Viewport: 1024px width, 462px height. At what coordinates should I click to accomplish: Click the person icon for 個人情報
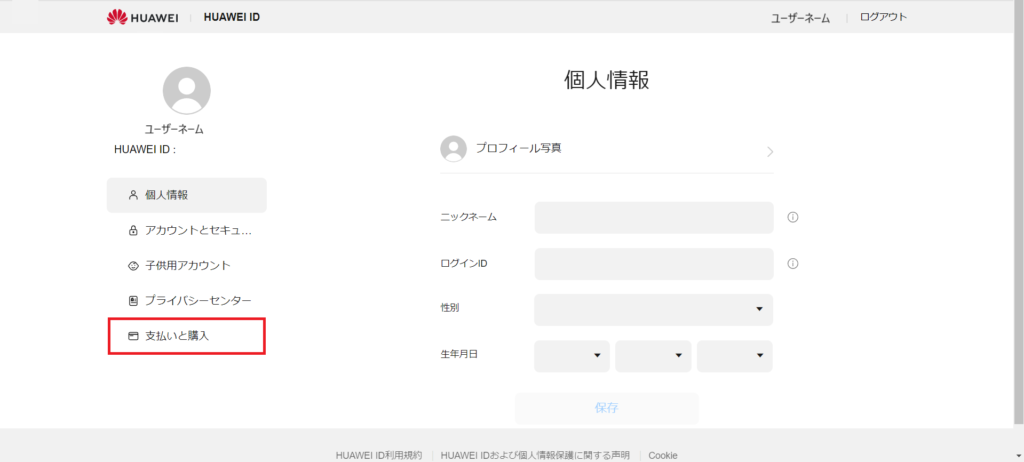[133, 195]
